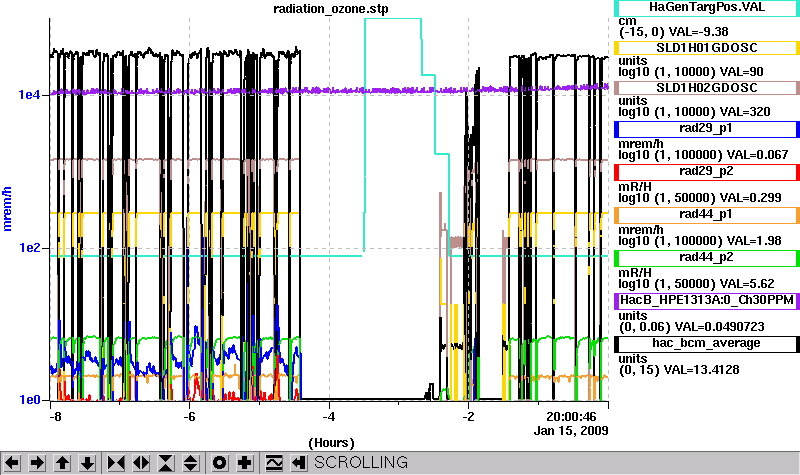The image size is (800, 475).
Task: Click the -2 x-axis tick label
Action: (x=468, y=417)
